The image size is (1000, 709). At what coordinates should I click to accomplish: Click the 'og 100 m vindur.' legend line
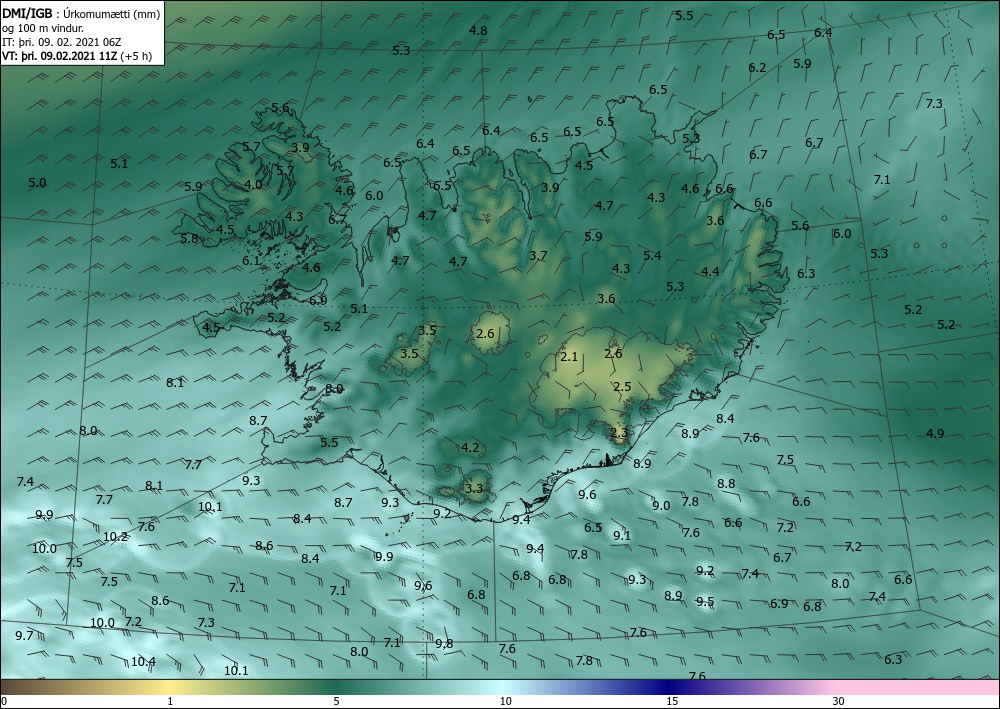pos(42,28)
